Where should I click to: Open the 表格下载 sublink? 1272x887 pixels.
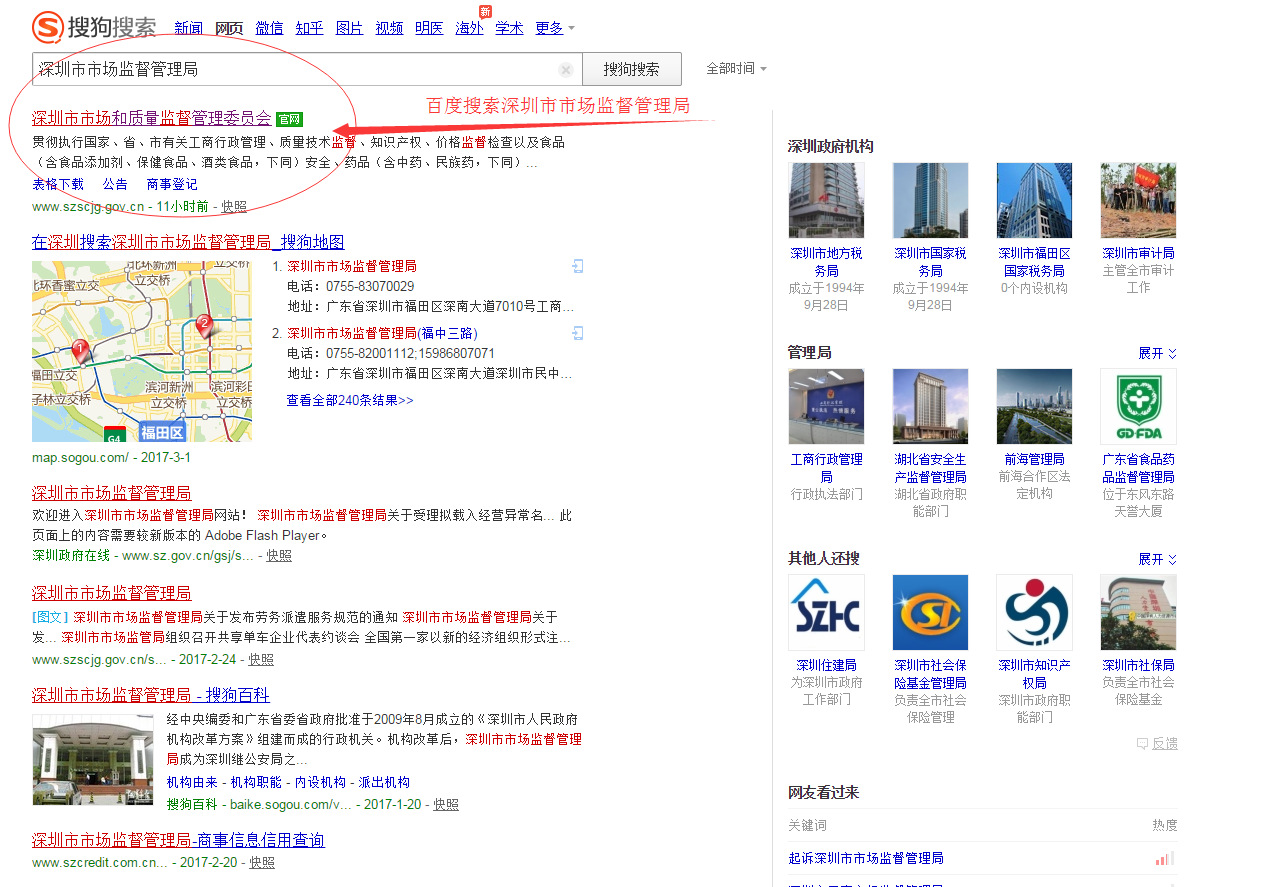point(58,184)
